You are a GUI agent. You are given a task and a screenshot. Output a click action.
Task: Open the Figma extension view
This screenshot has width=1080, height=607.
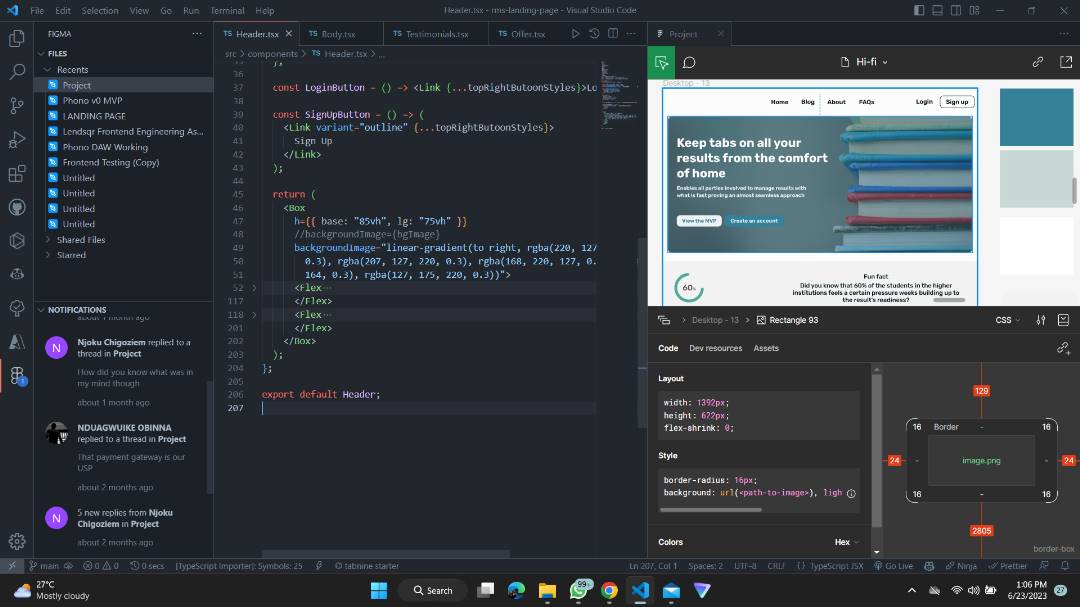17,375
